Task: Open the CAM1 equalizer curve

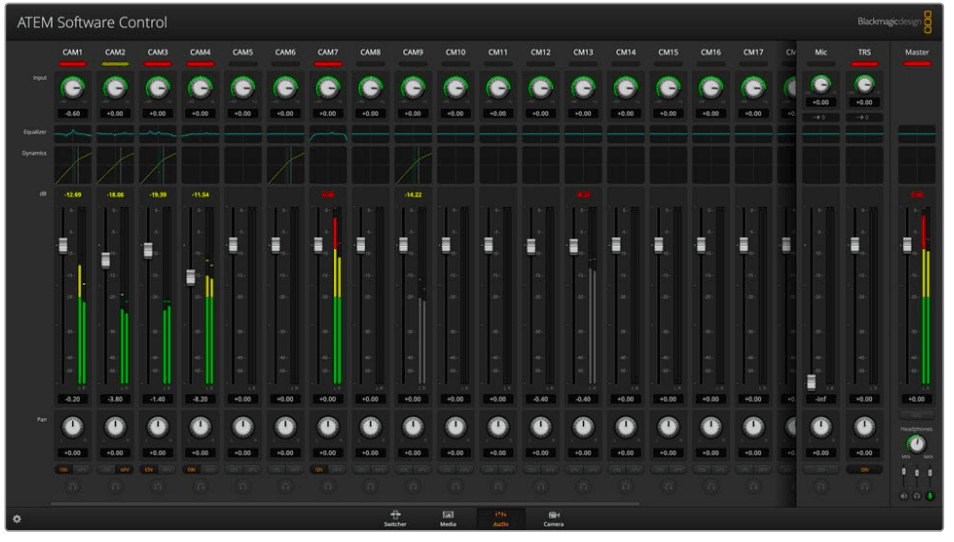Action: (73, 133)
